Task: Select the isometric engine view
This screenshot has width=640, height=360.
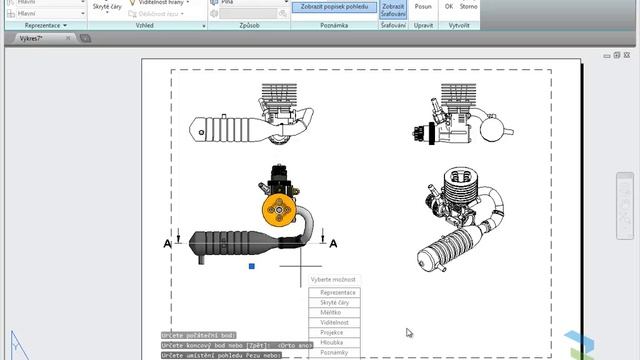Action: [x=461, y=219]
